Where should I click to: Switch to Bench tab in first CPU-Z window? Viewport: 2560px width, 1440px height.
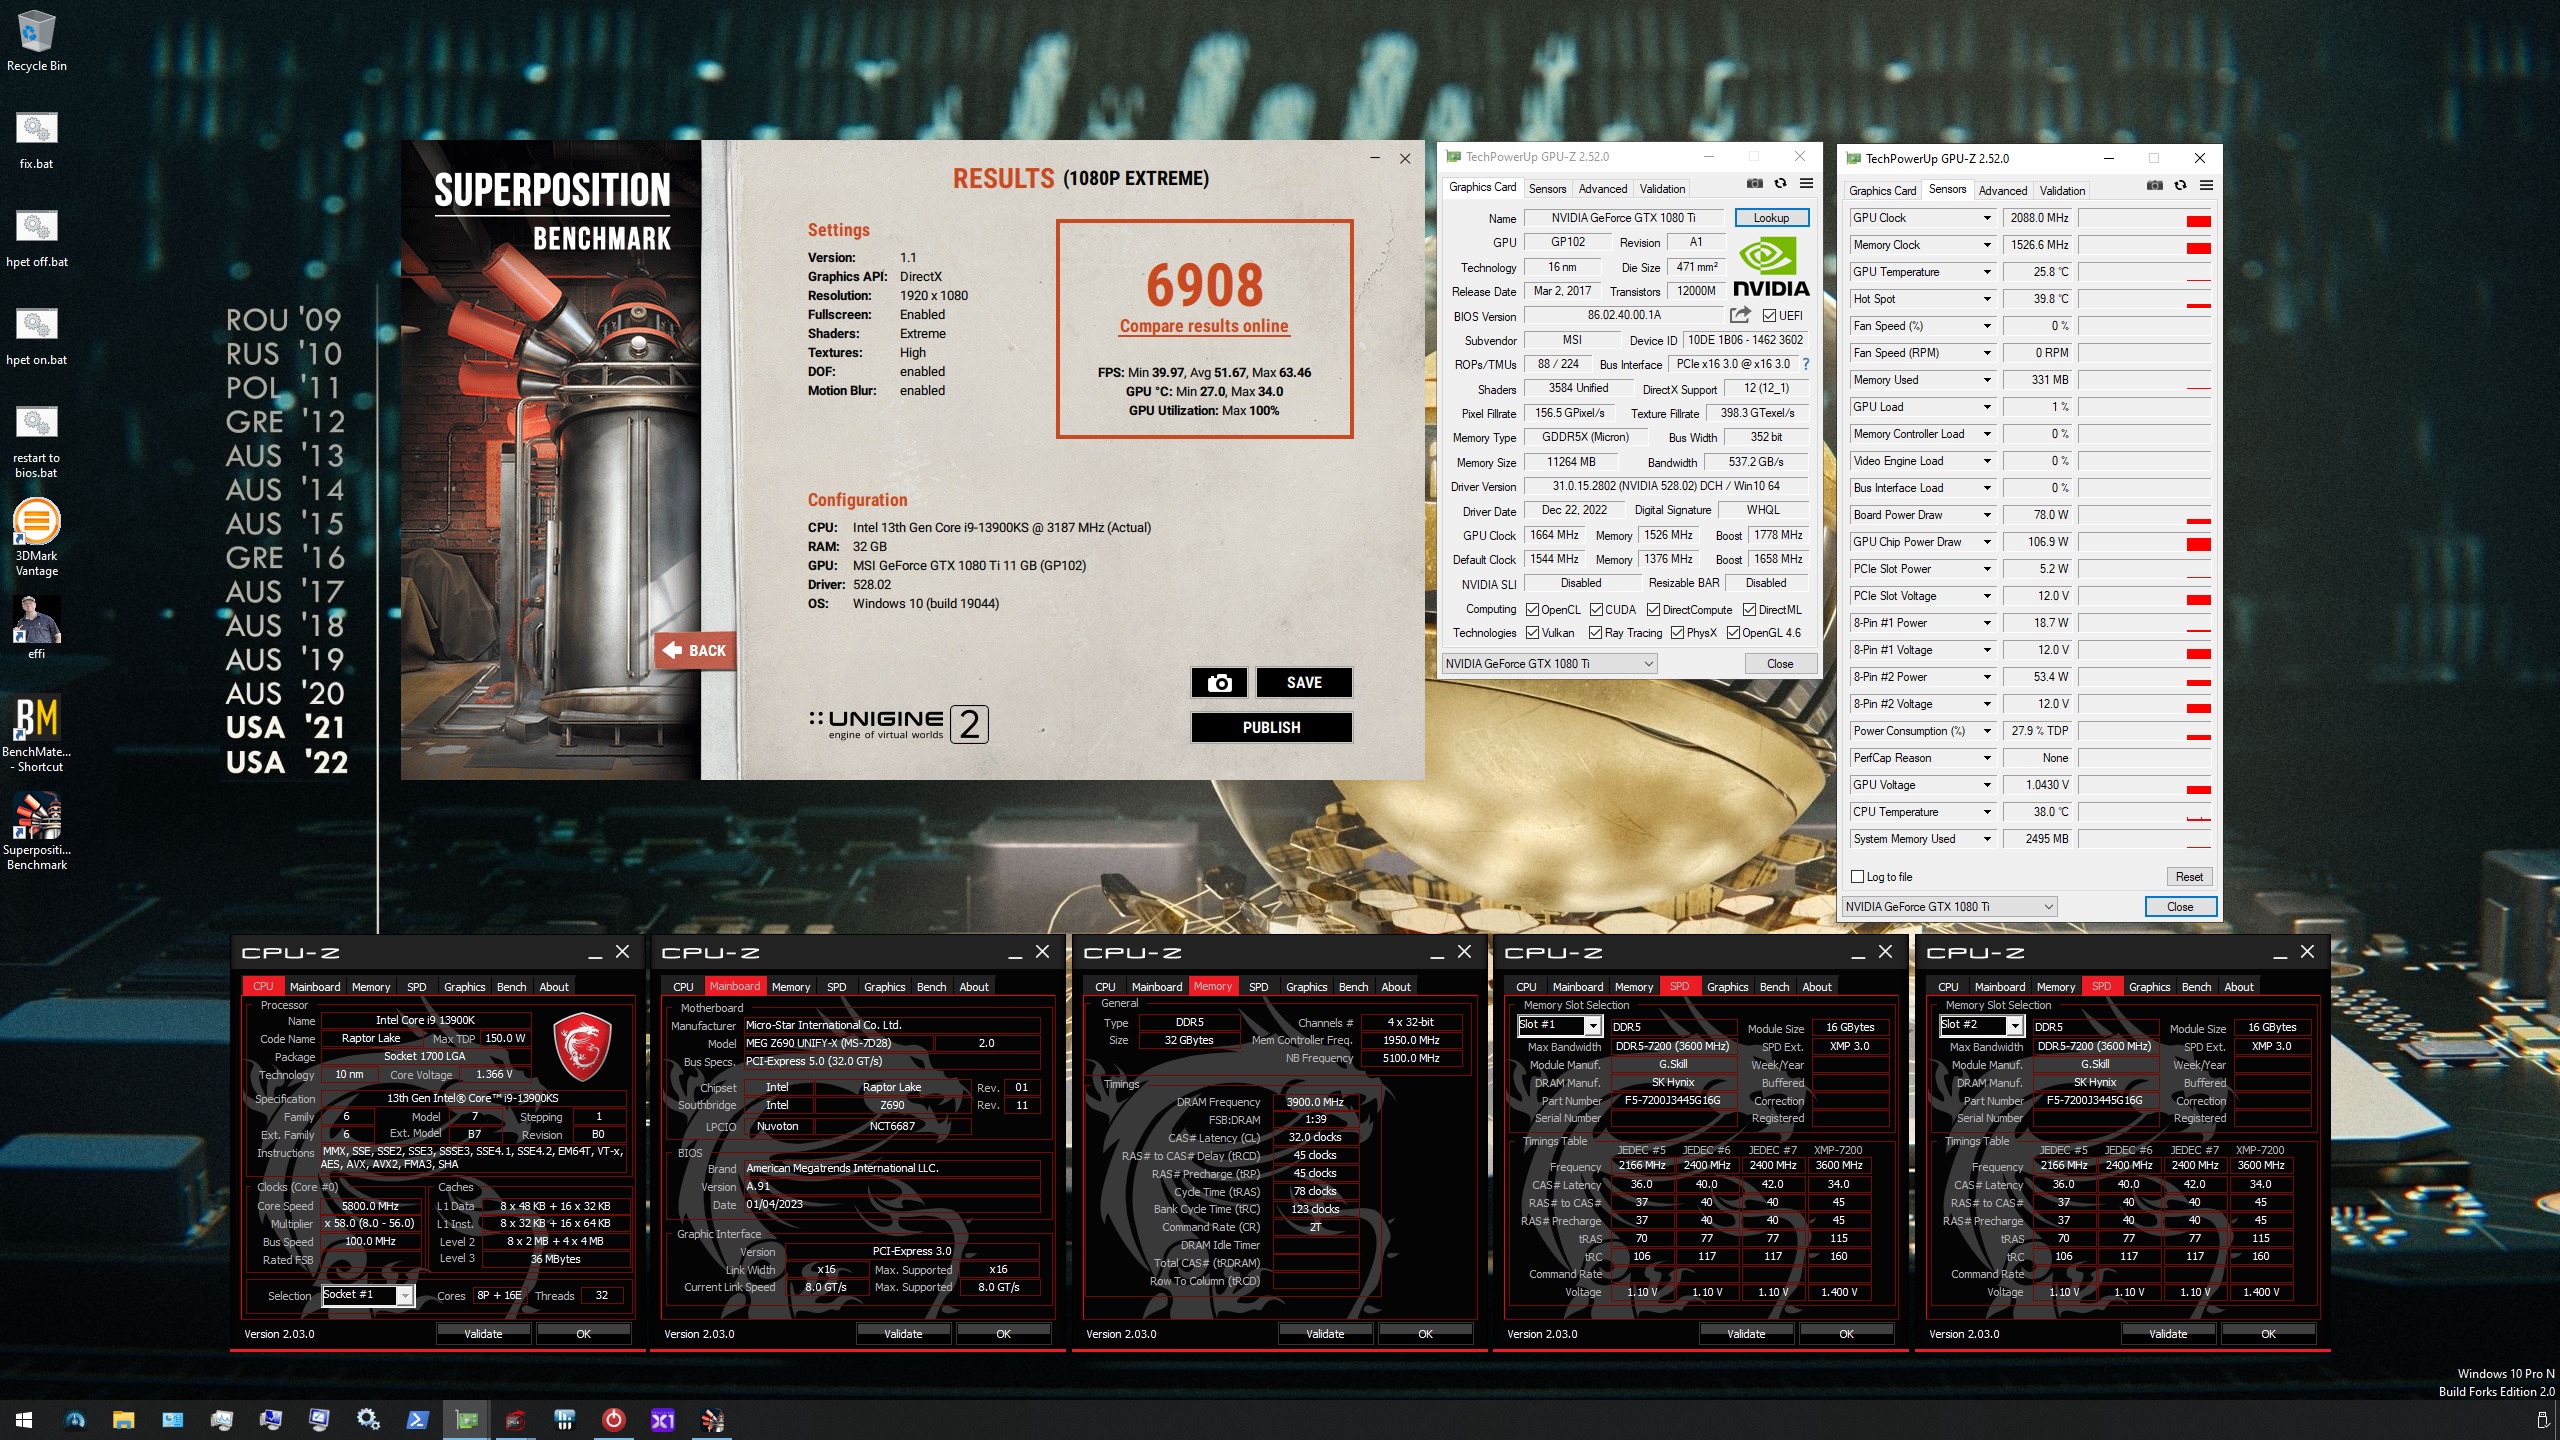pos(511,987)
